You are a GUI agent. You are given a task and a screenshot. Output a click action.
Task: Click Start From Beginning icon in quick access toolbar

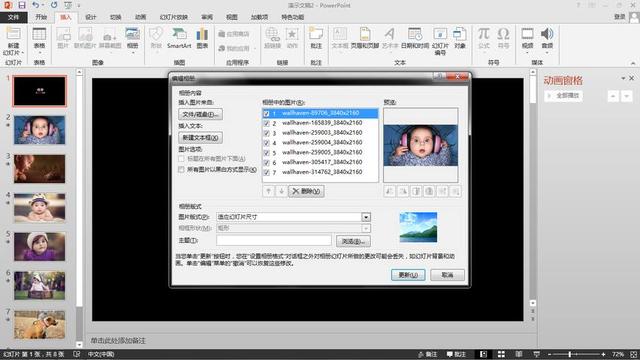(68, 5)
